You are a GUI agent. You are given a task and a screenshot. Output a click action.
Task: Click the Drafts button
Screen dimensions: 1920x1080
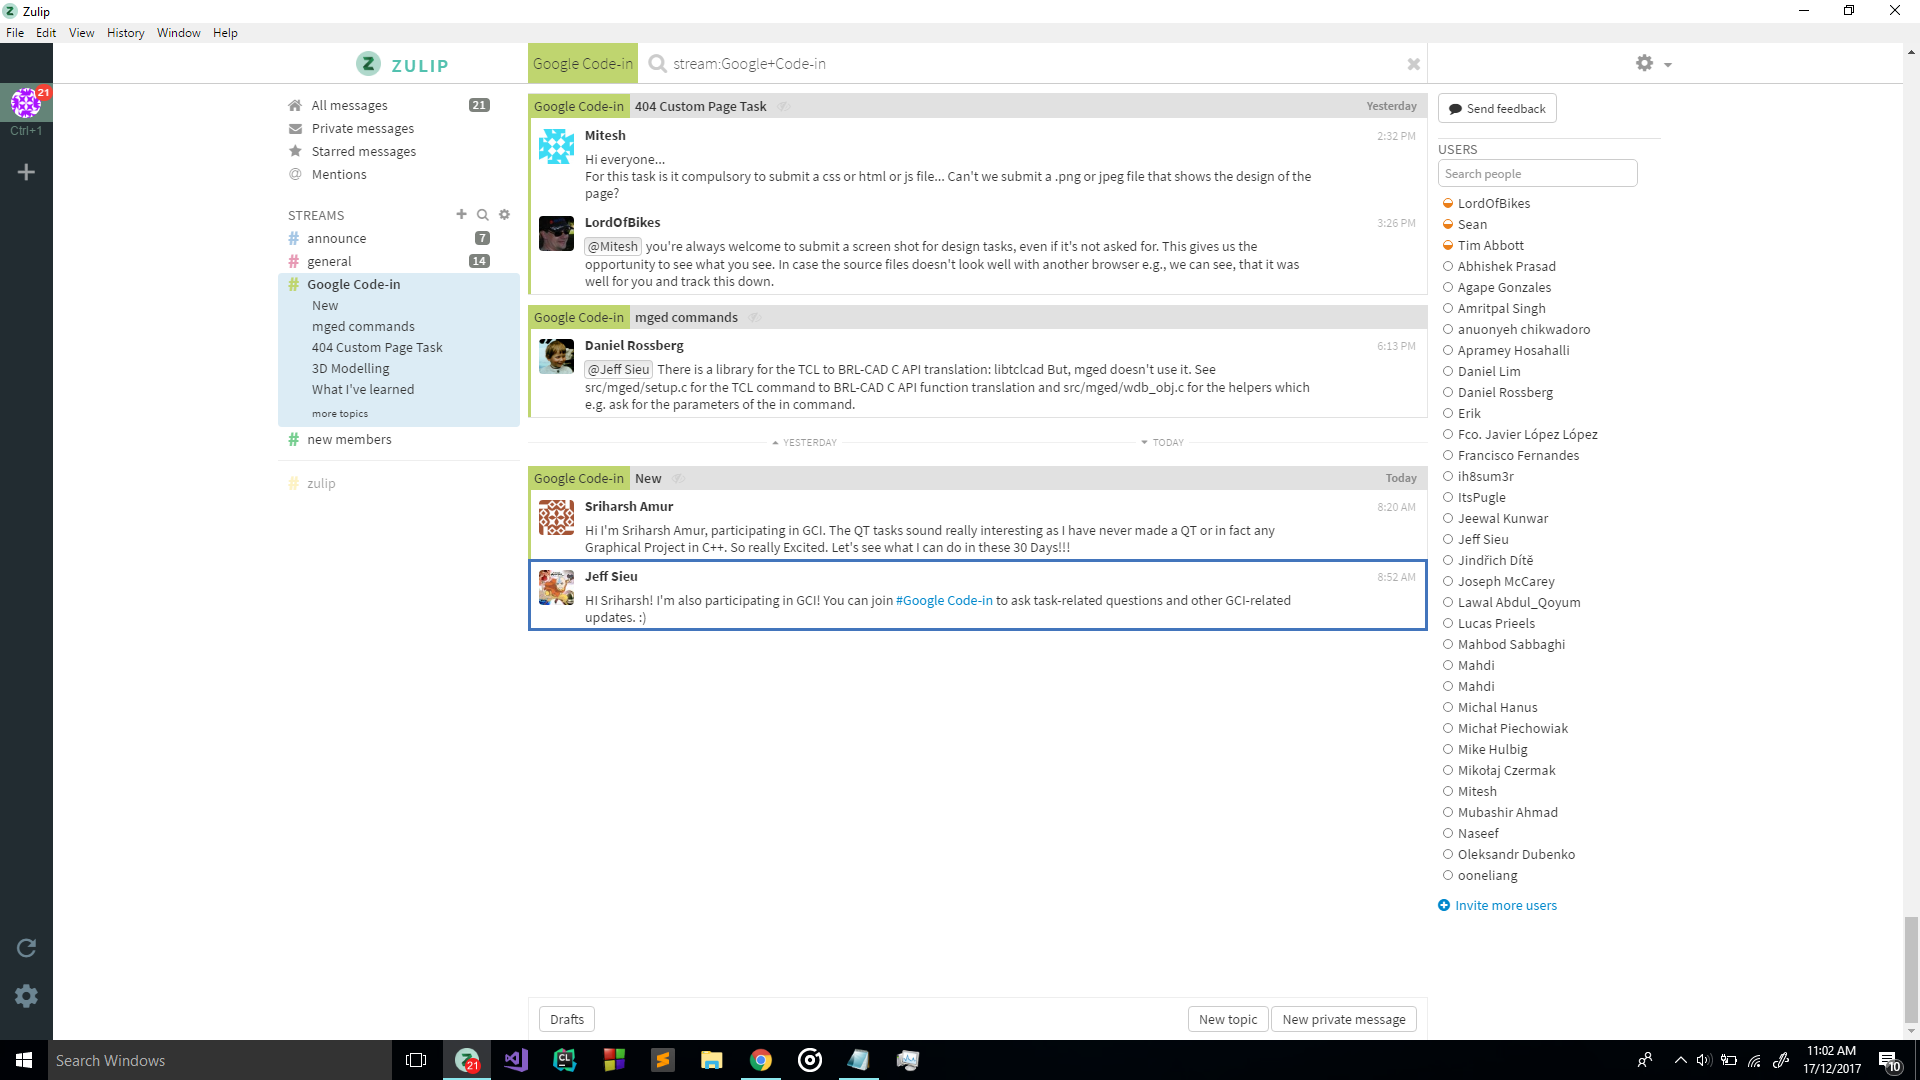tap(567, 1019)
